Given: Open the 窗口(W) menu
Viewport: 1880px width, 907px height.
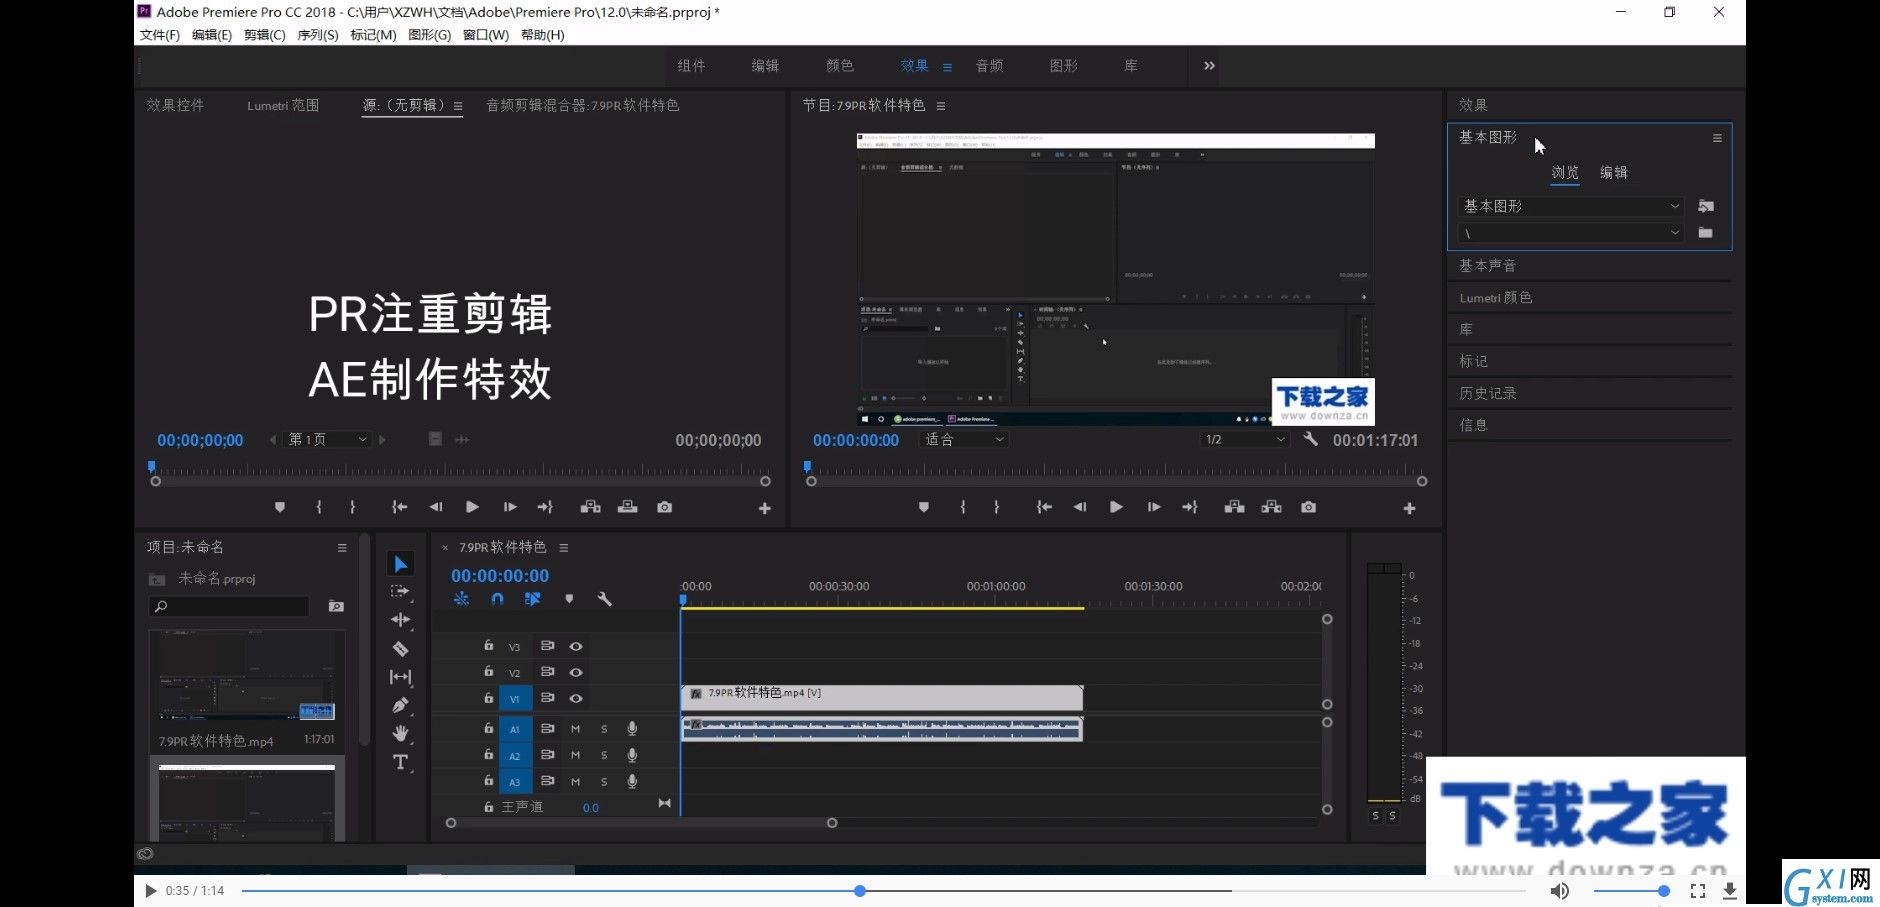Looking at the screenshot, I should [x=486, y=35].
